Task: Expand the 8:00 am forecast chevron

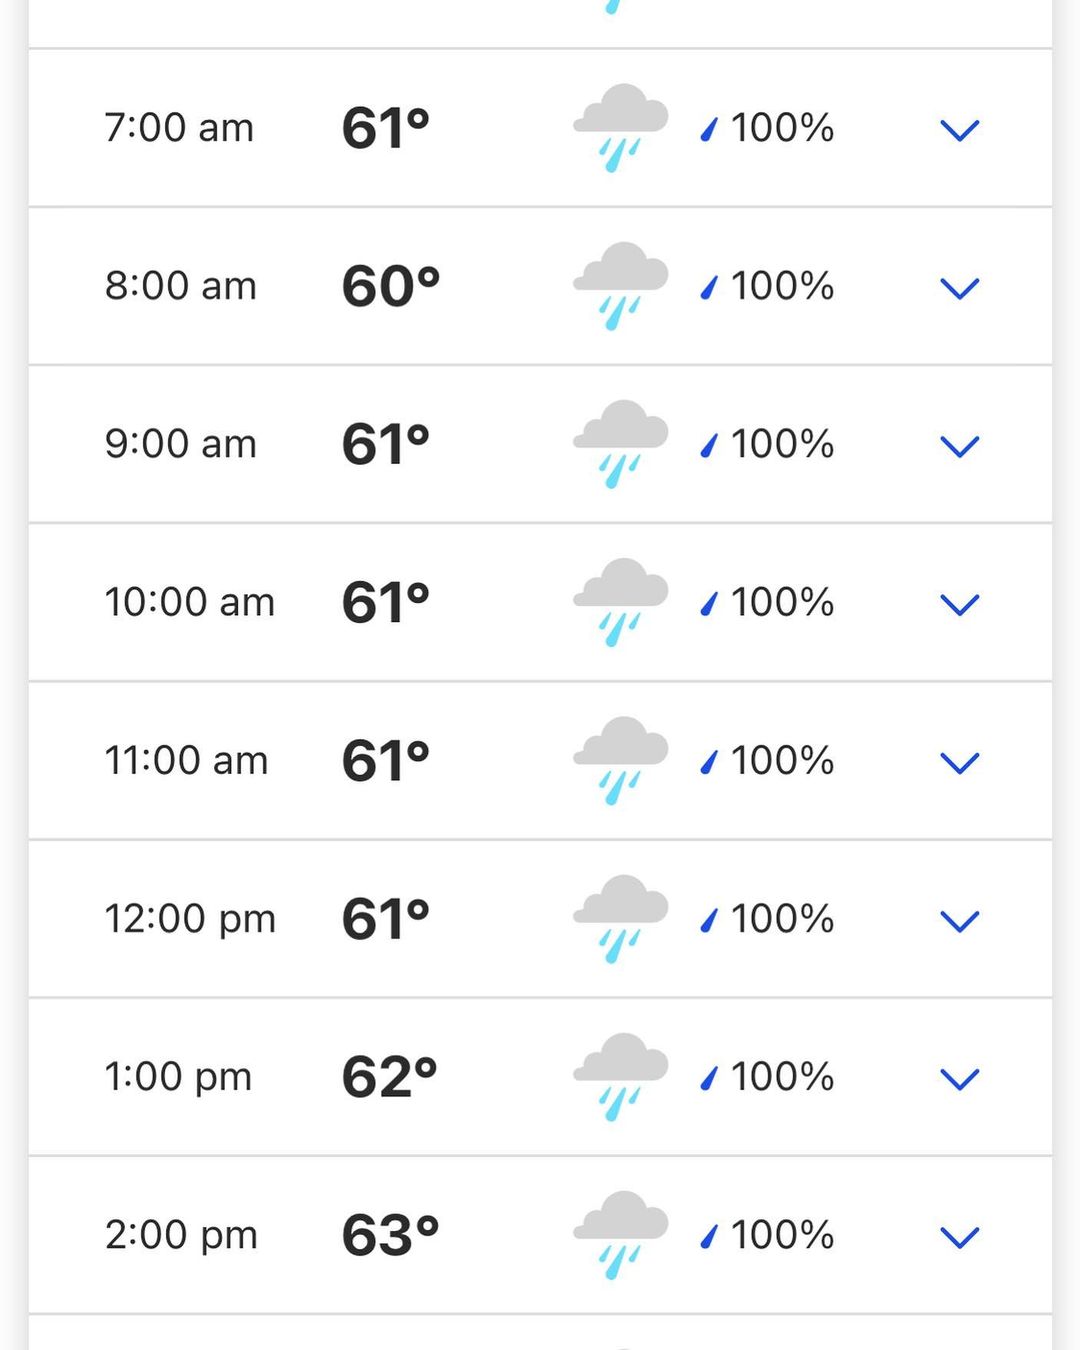Action: click(x=959, y=288)
